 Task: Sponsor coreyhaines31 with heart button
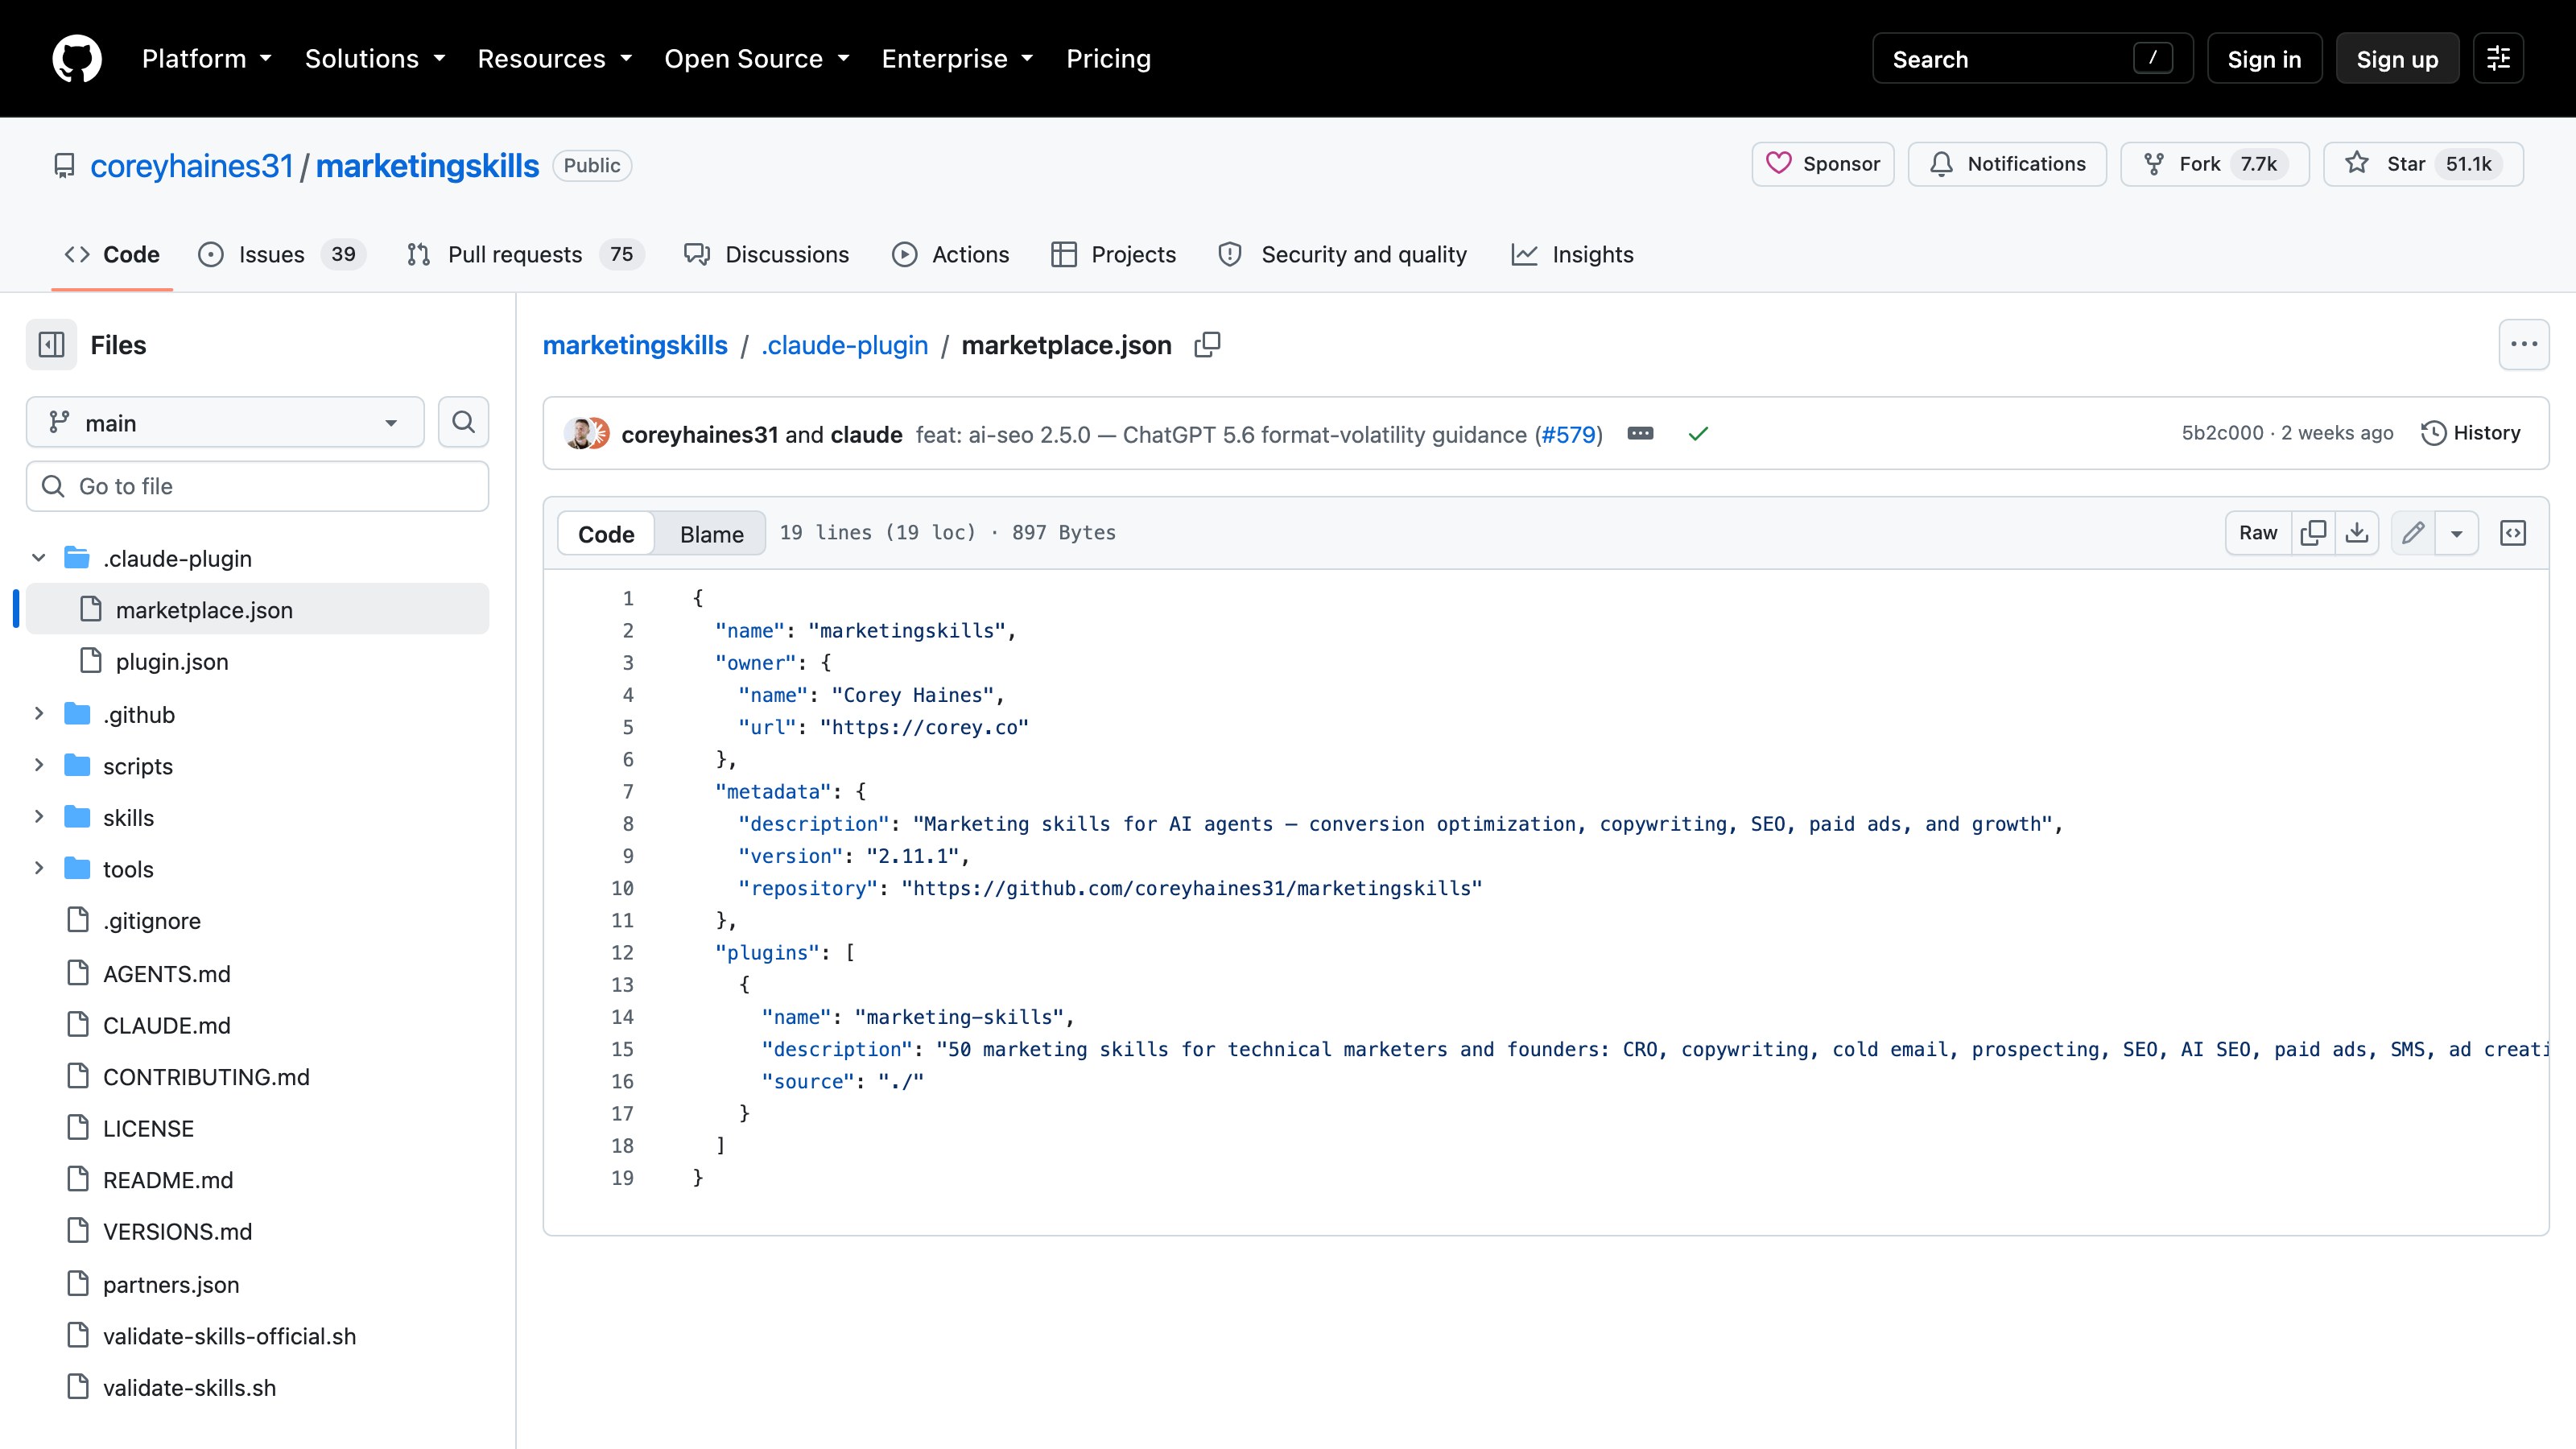[x=1823, y=164]
